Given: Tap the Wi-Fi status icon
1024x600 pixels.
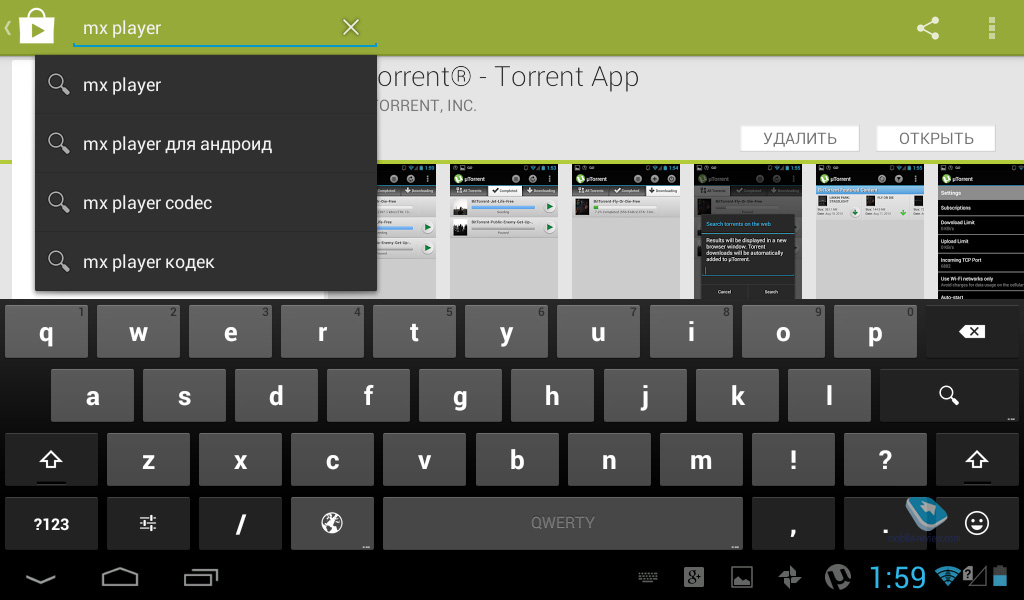Looking at the screenshot, I should tap(948, 576).
